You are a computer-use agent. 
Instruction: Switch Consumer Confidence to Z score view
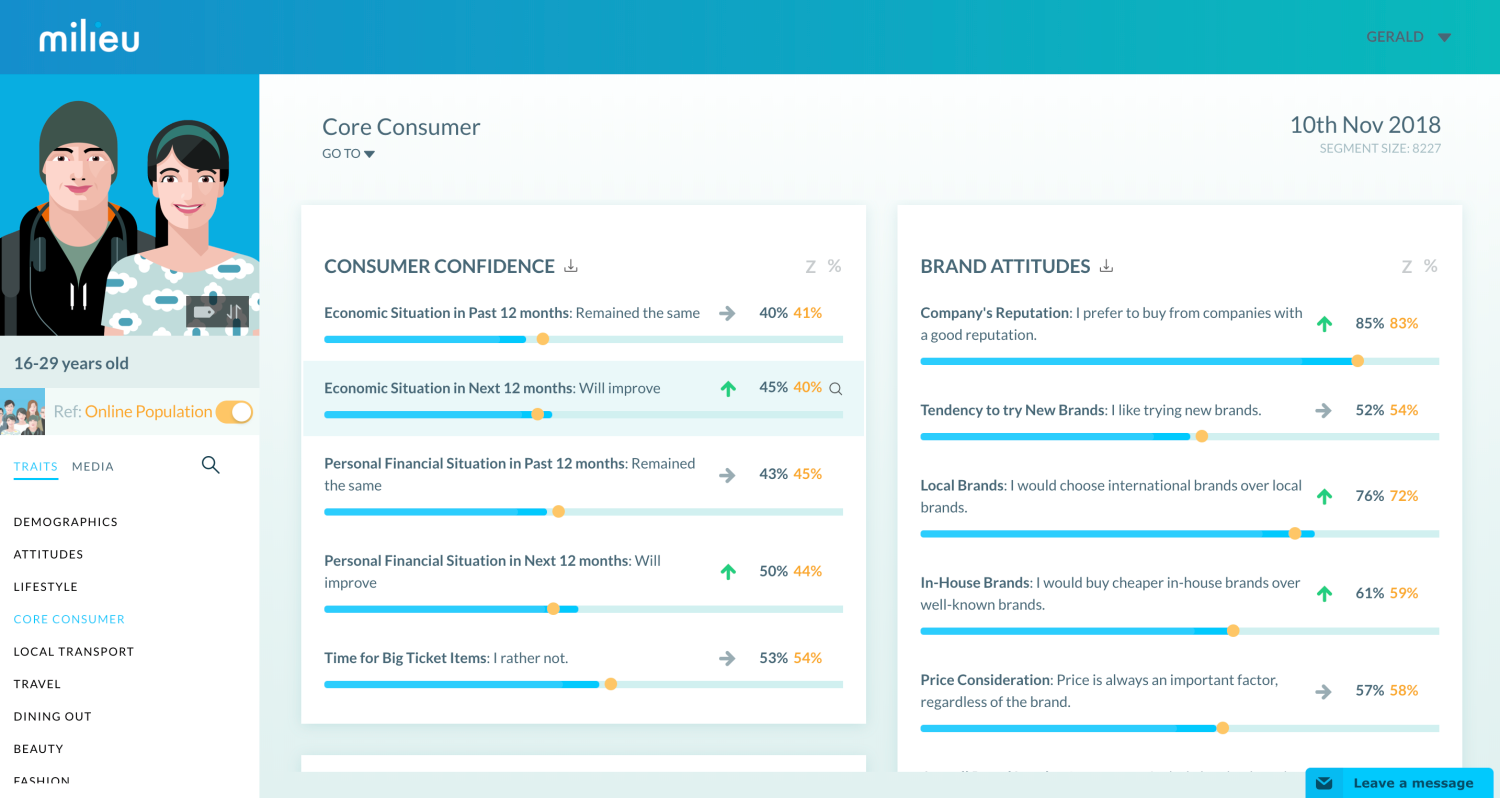click(810, 266)
